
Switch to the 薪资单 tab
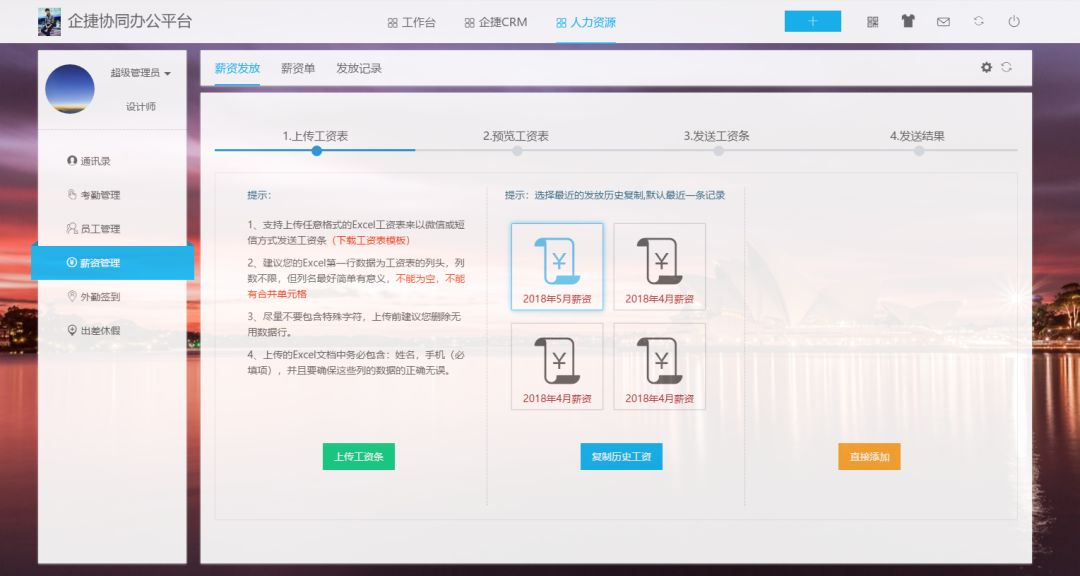tap(298, 68)
